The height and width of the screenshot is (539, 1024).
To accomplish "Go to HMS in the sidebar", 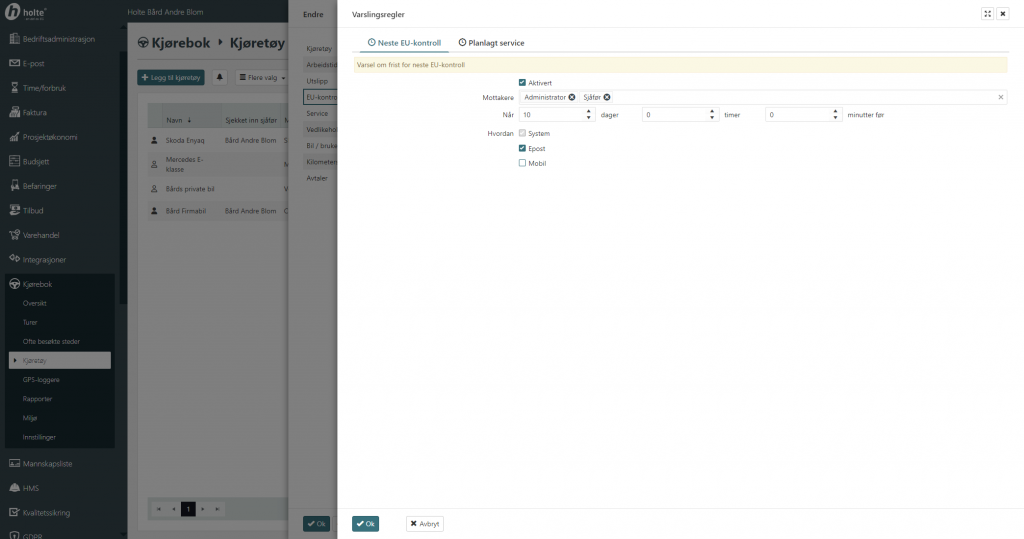I will (x=30, y=488).
